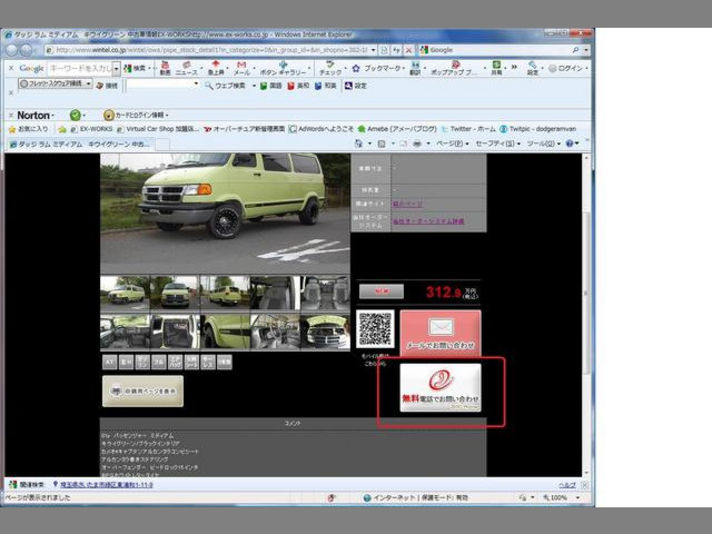Click the Norton green checkmark status icon
Screen dimensions: 712x534
[75, 115]
